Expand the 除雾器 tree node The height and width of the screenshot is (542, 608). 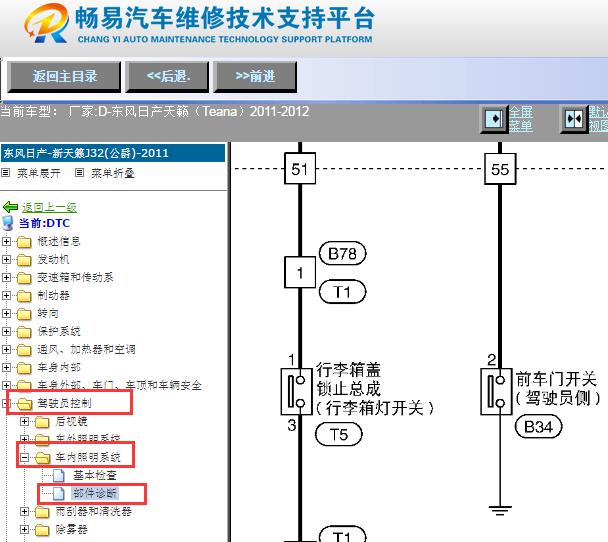click(24, 530)
